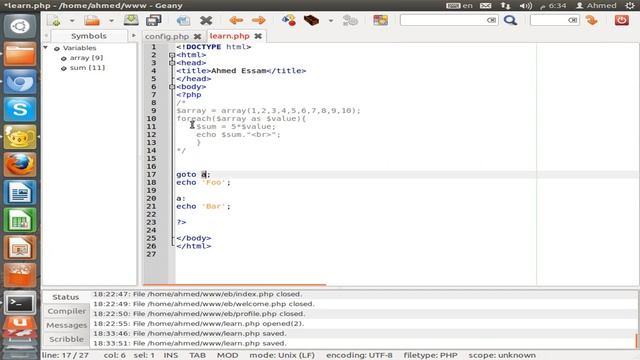
Task: Click the editor horizontal scrollbar
Action: coord(235,284)
